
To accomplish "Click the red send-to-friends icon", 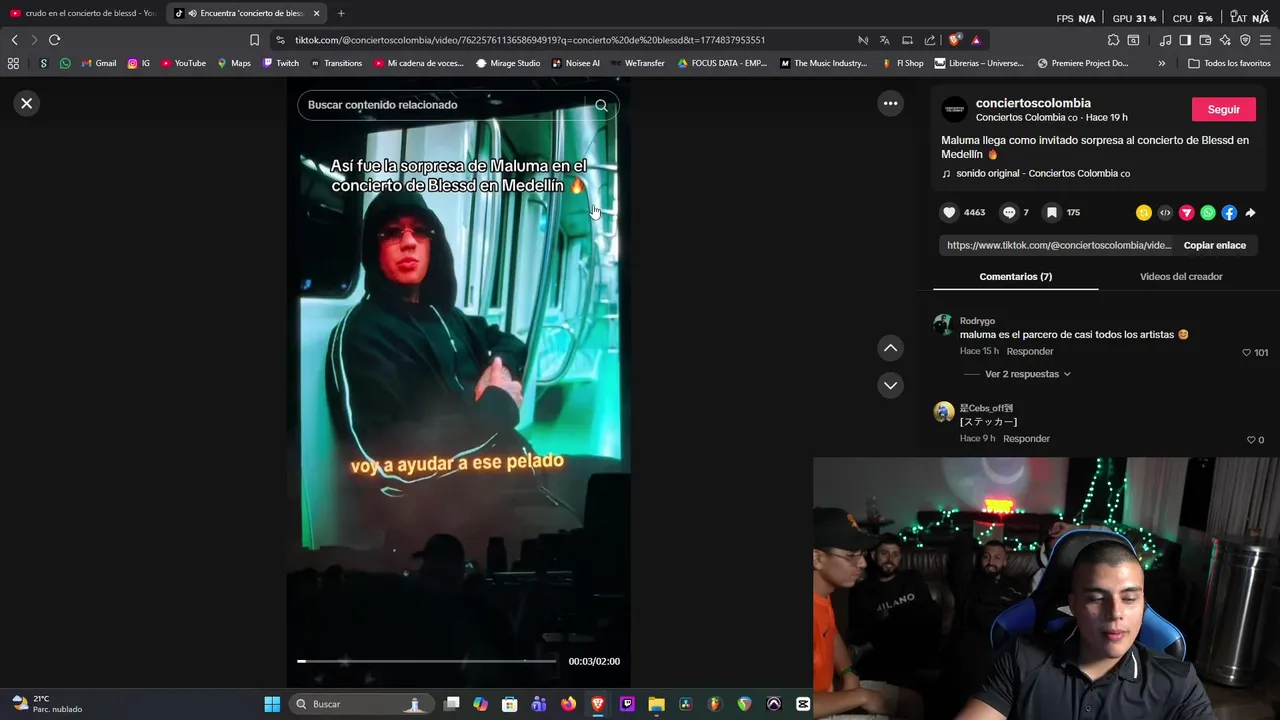I will (1187, 212).
